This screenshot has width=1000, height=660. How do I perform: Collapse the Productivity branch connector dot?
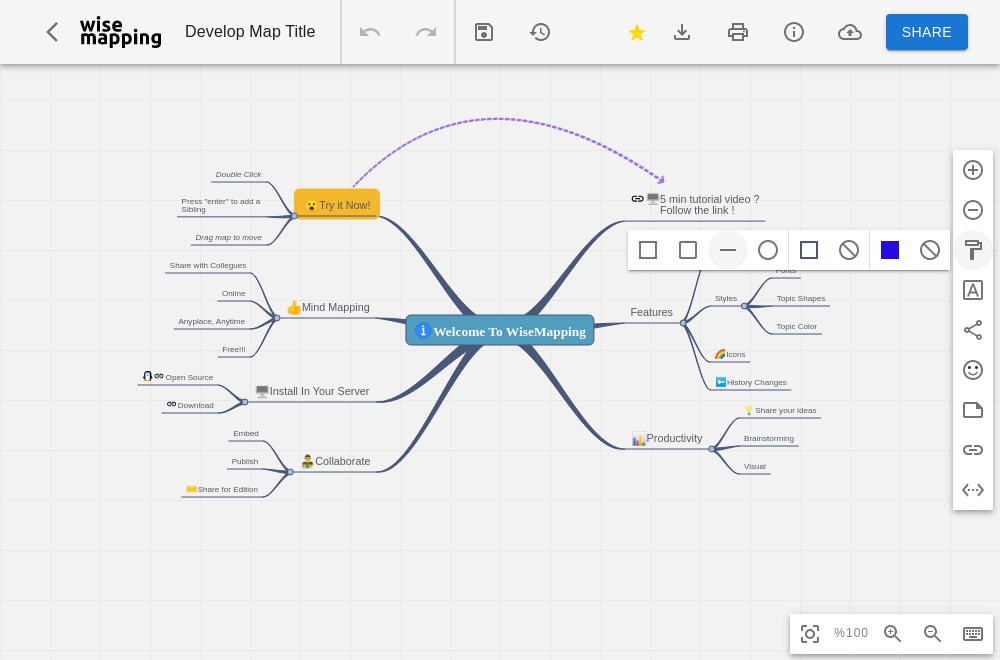click(x=712, y=449)
